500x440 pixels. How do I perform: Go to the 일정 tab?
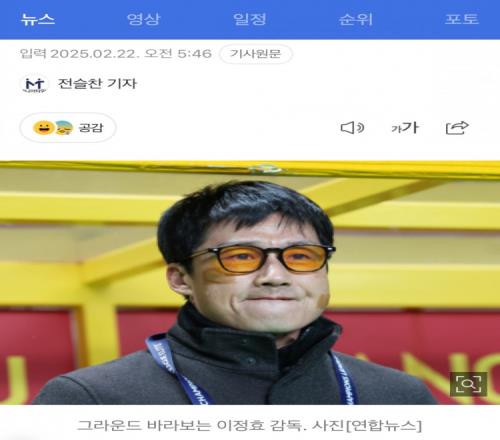(250, 19)
